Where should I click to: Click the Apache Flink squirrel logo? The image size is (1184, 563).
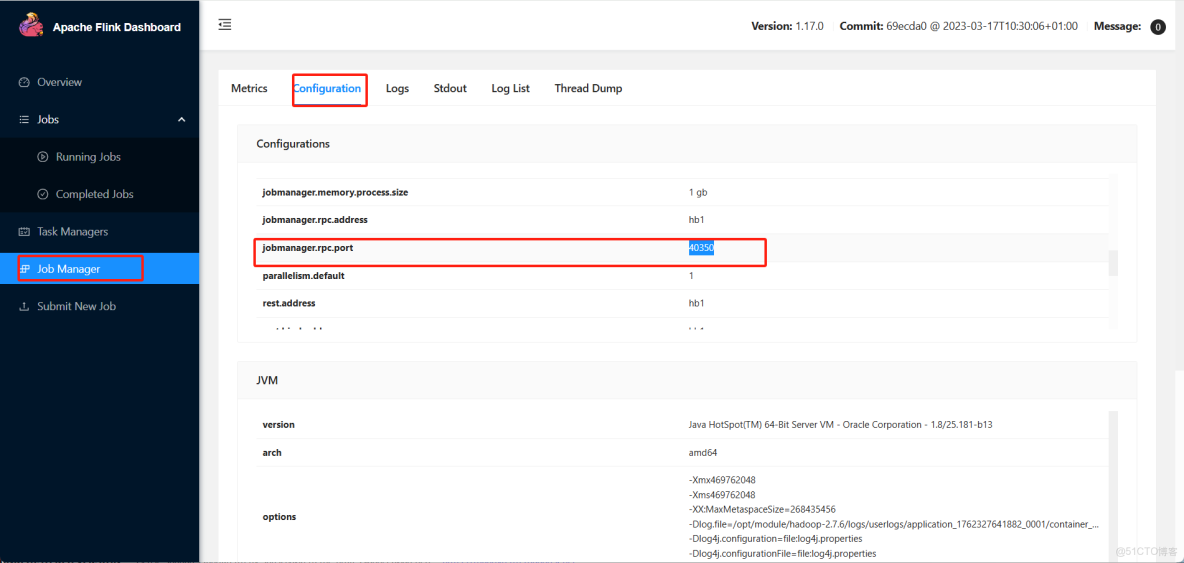pos(31,26)
